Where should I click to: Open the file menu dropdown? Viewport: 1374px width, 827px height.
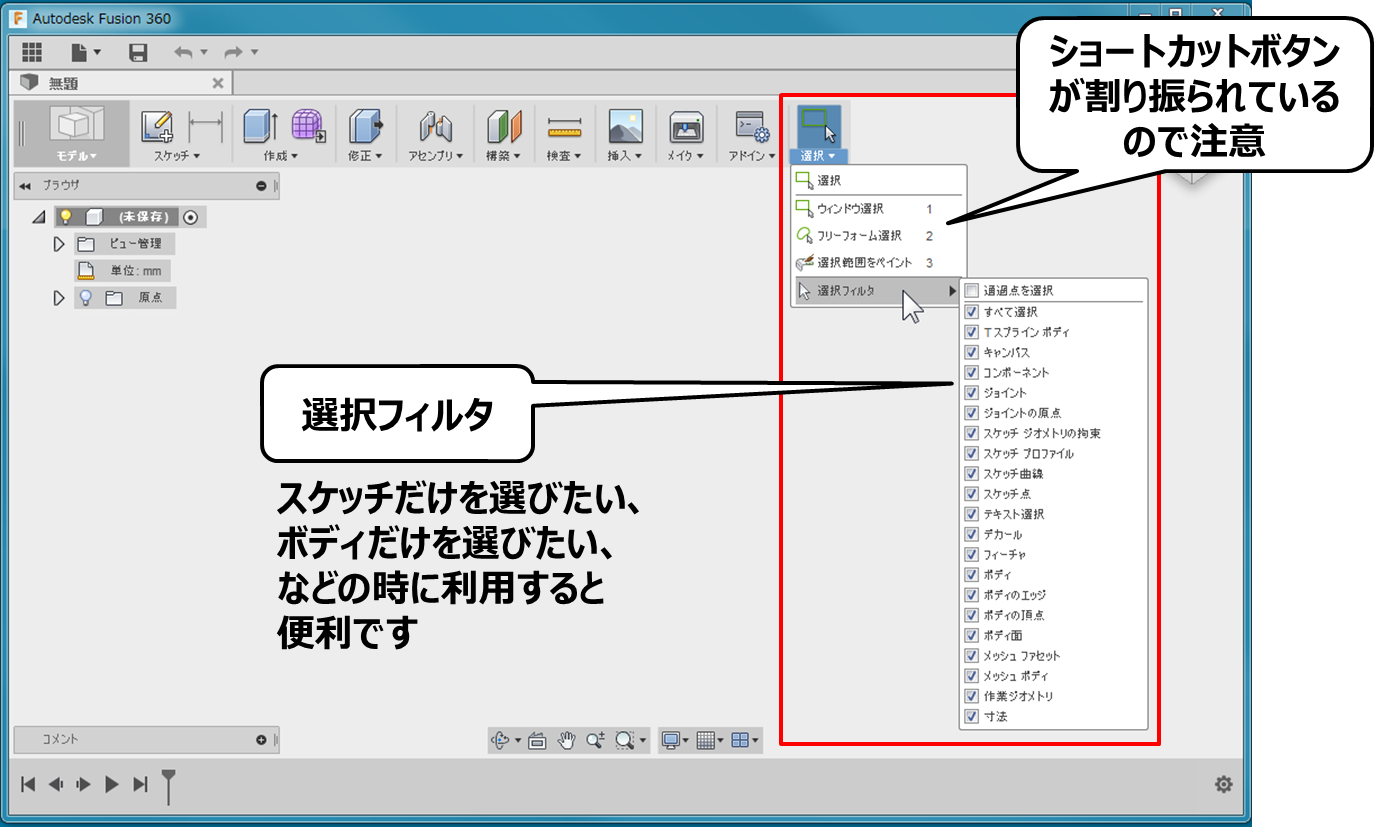86,53
